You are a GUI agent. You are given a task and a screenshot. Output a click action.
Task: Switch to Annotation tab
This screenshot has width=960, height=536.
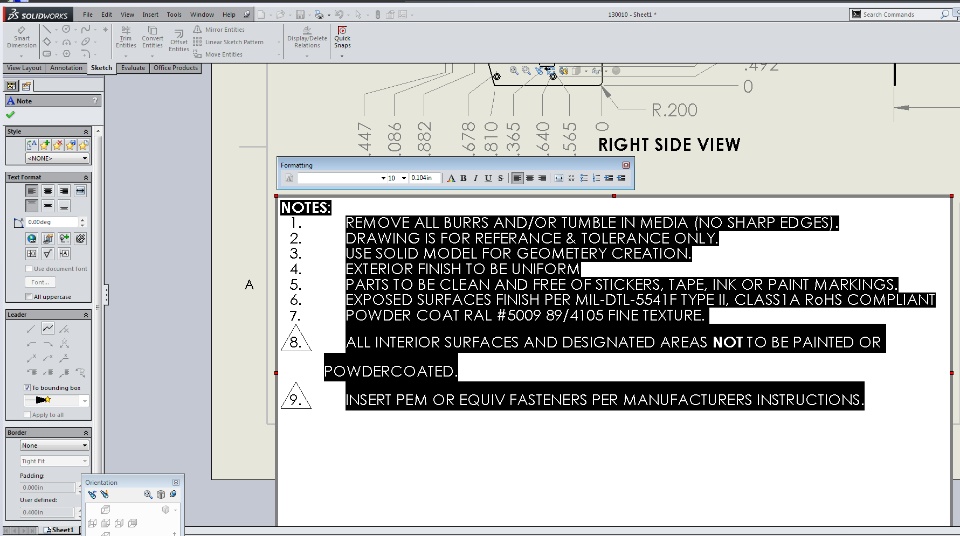66,68
